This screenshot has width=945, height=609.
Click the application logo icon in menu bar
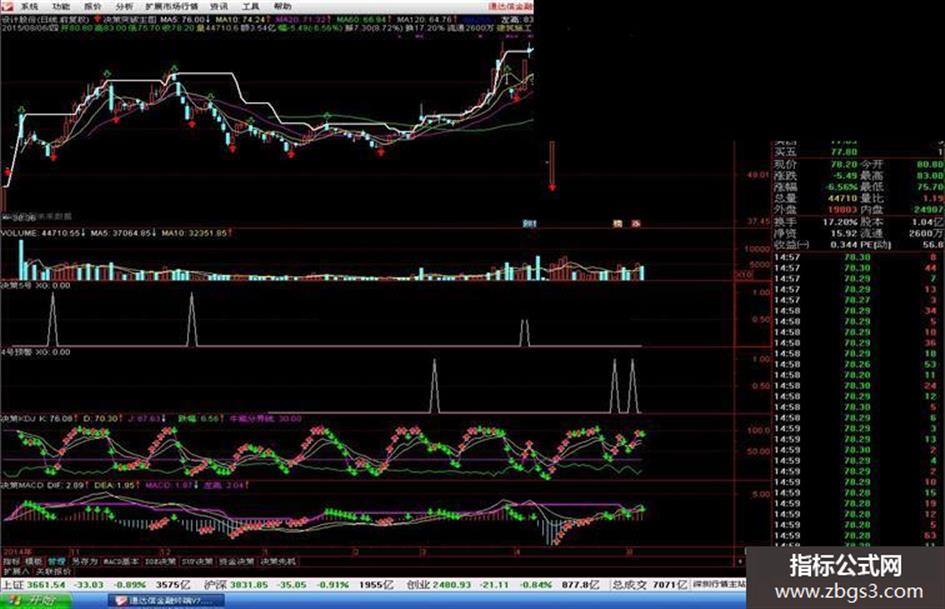coord(7,6)
